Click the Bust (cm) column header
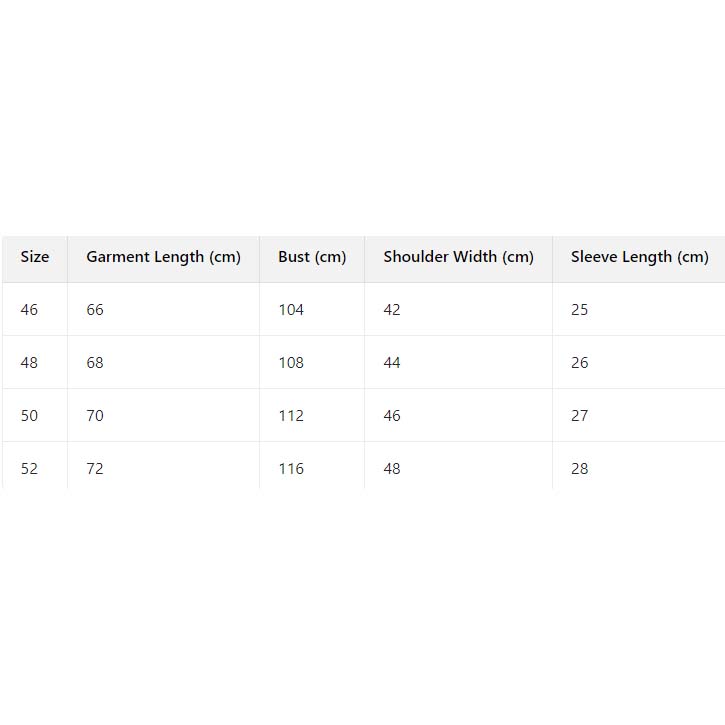725x725 pixels. pyautogui.click(x=312, y=257)
